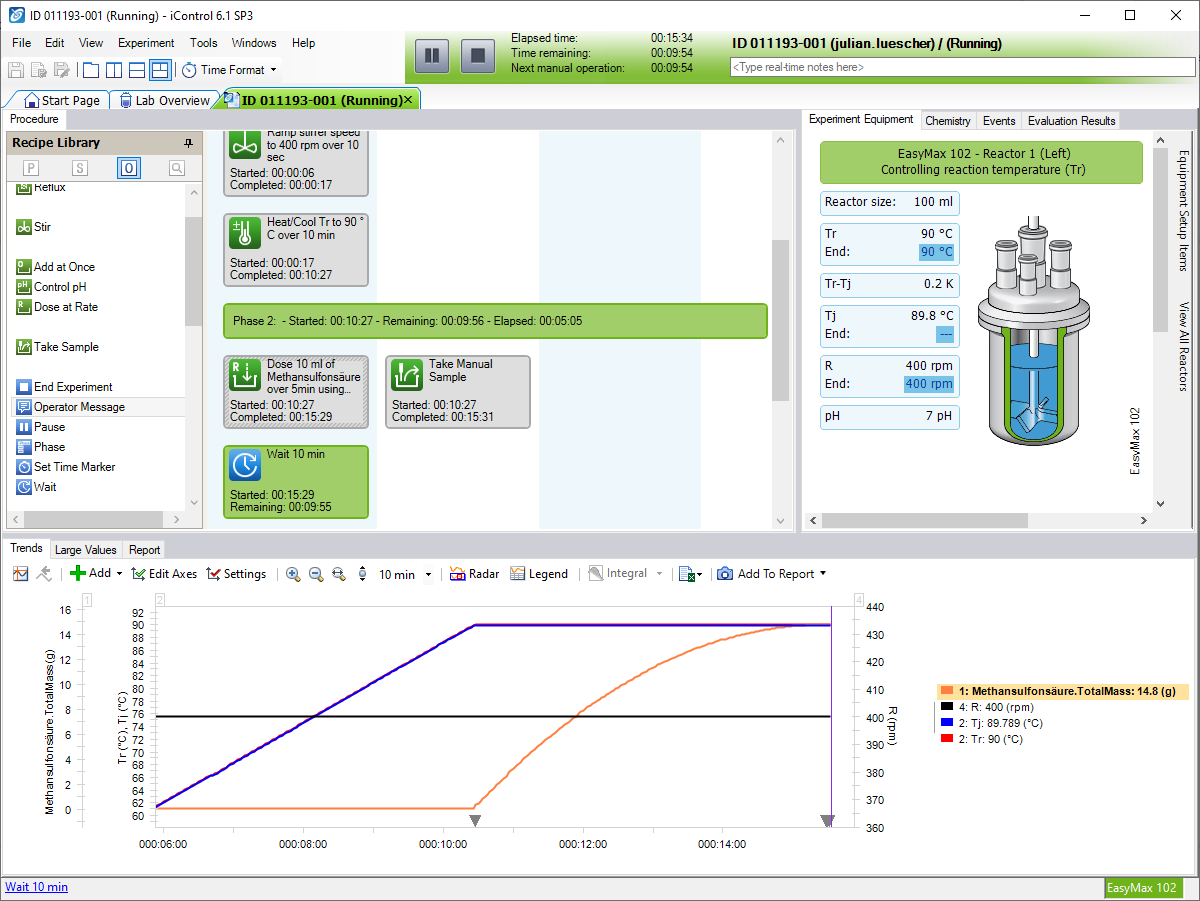1200x901 pixels.
Task: Open the Report tab
Action: [x=145, y=550]
